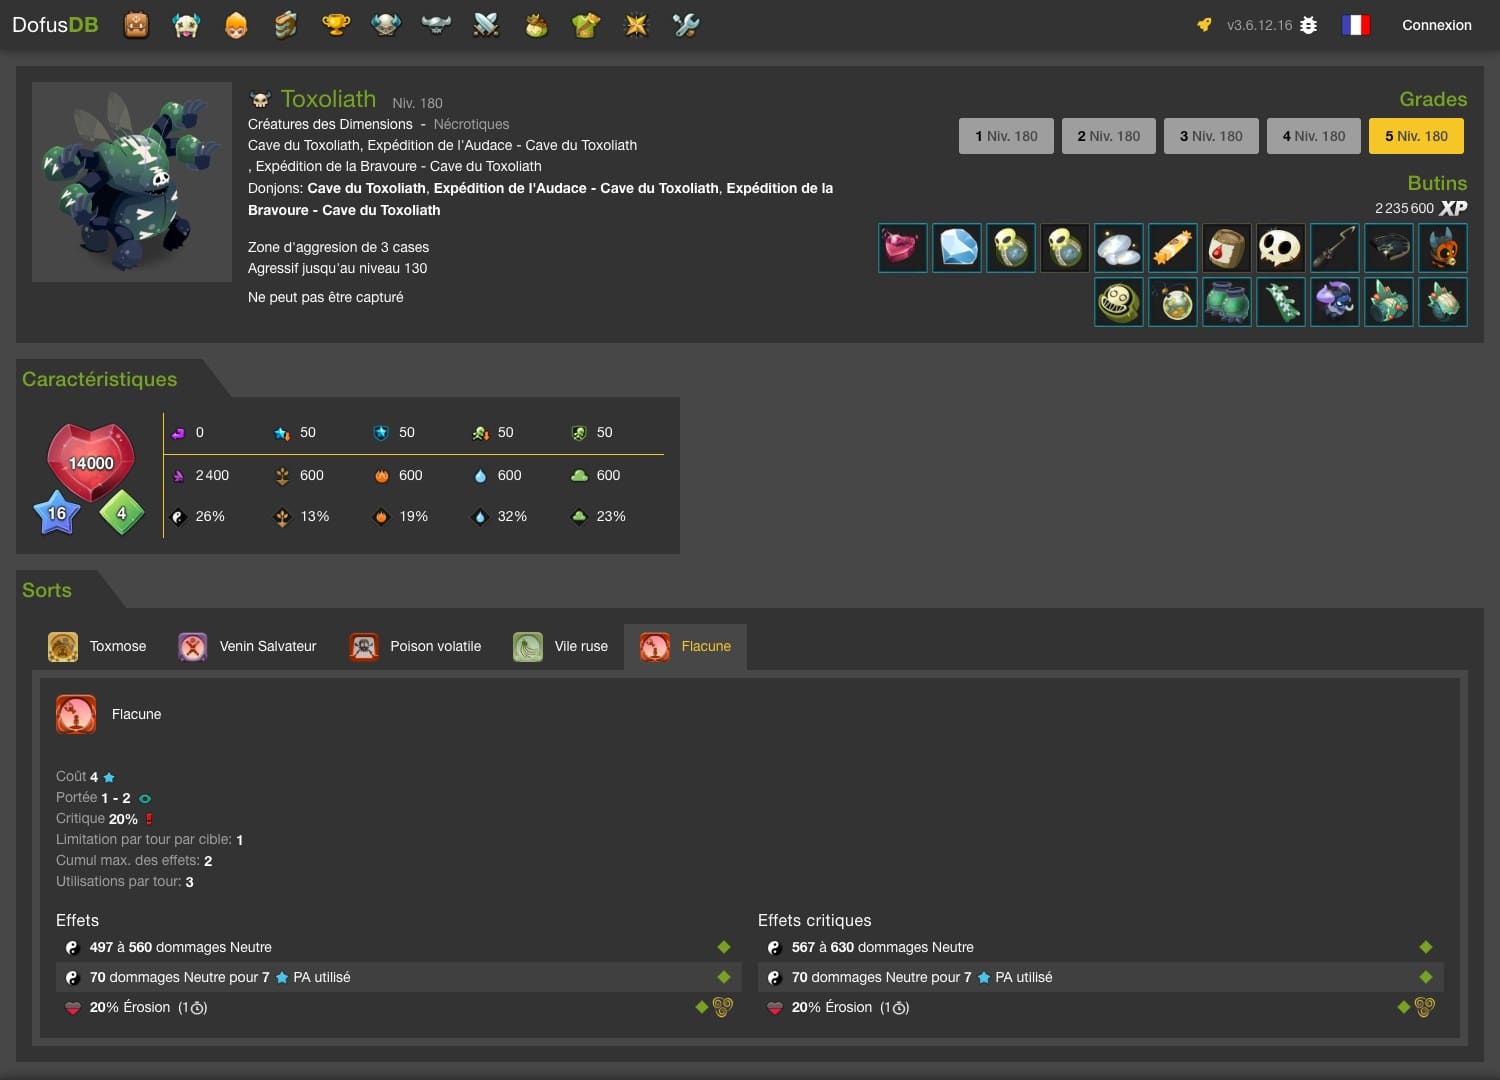Open the purple creature loot item
Screen dimensions: 1500x1080
point(1335,302)
